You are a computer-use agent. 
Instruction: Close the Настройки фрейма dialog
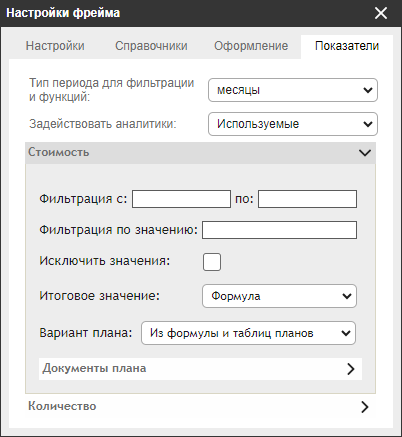[381, 13]
